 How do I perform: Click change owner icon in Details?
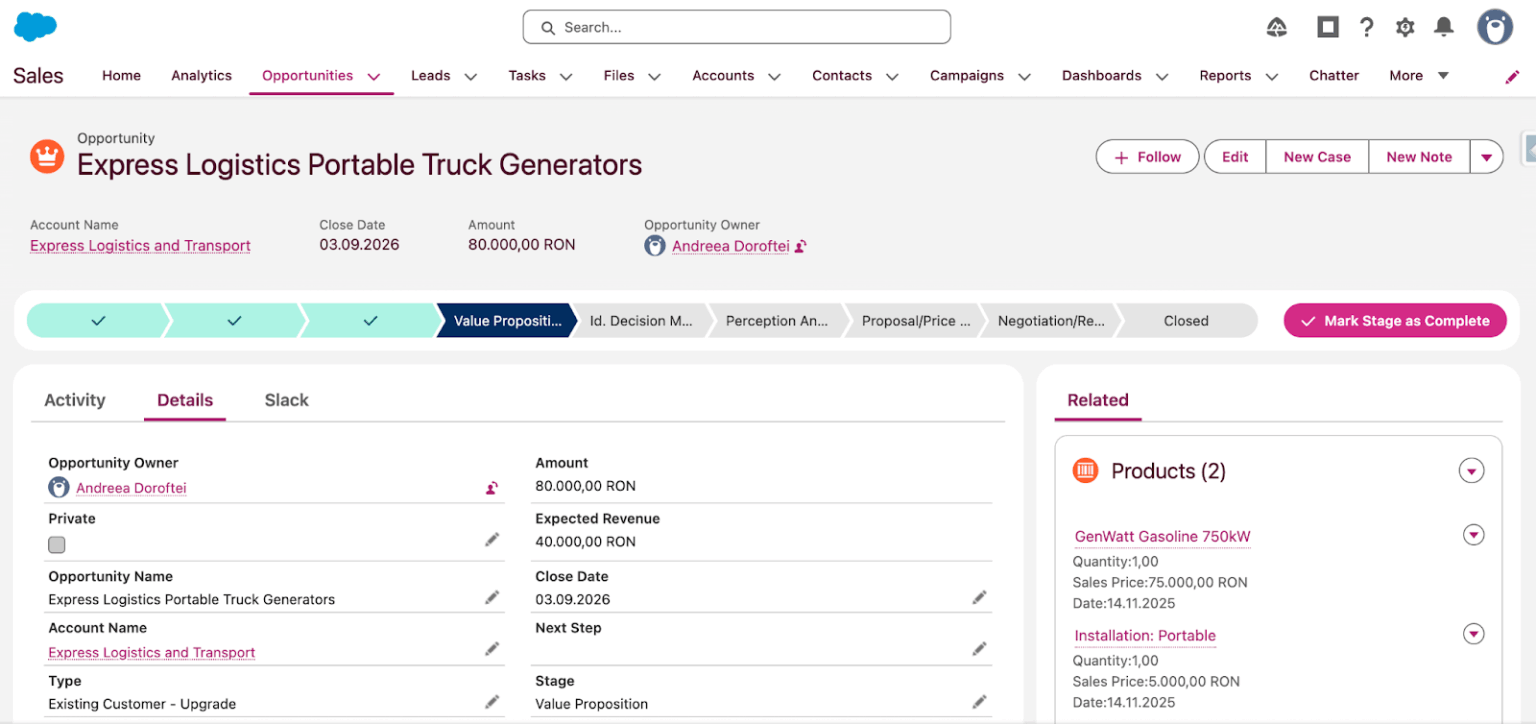click(492, 488)
